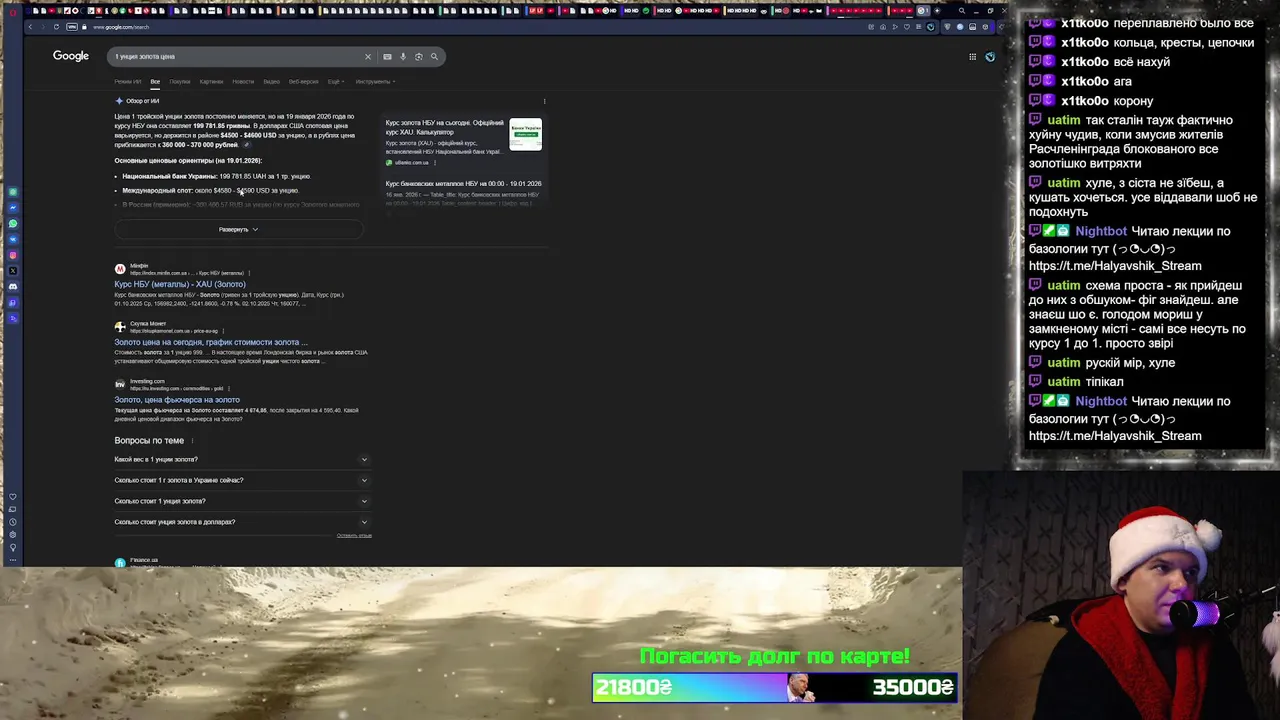The image size is (1280, 720).
Task: Open the Google apps grid
Action: [x=972, y=57]
